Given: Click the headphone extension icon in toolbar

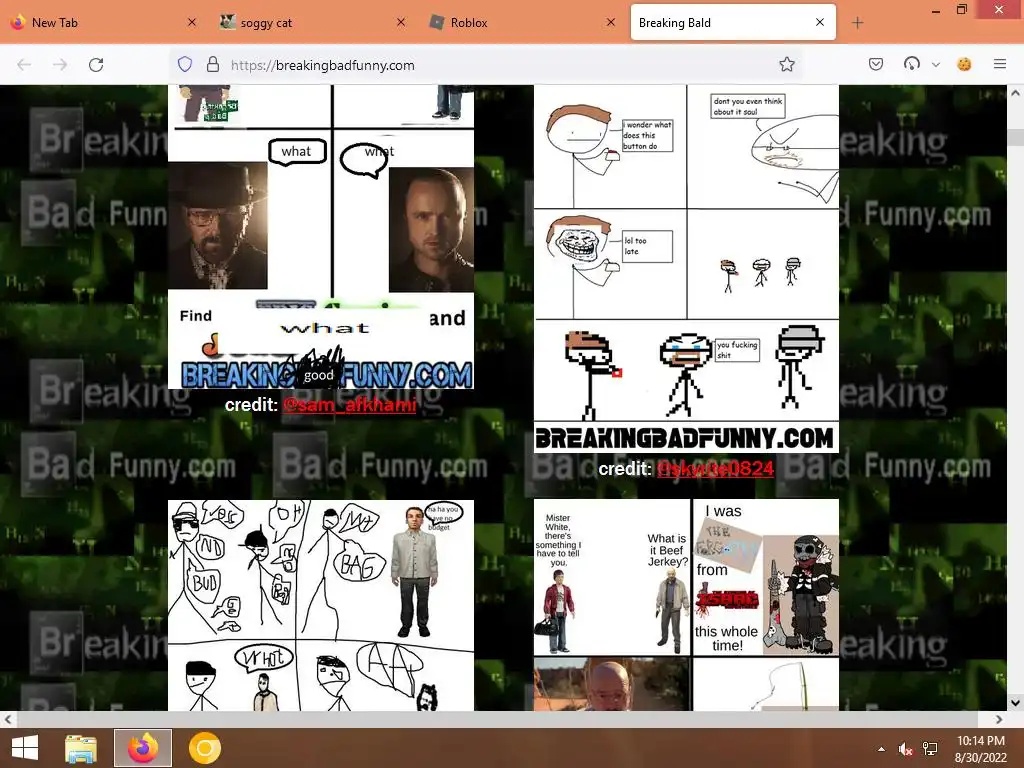Looking at the screenshot, I should click(912, 63).
